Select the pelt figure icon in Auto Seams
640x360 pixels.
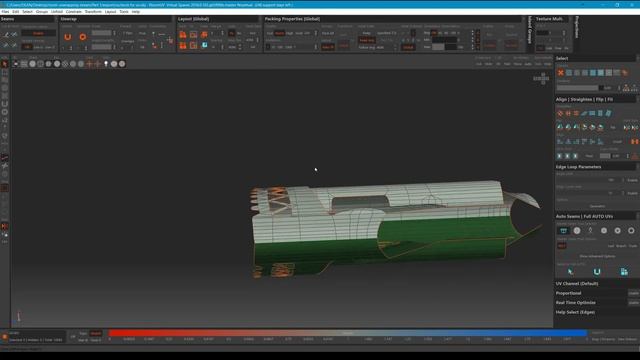click(590, 231)
